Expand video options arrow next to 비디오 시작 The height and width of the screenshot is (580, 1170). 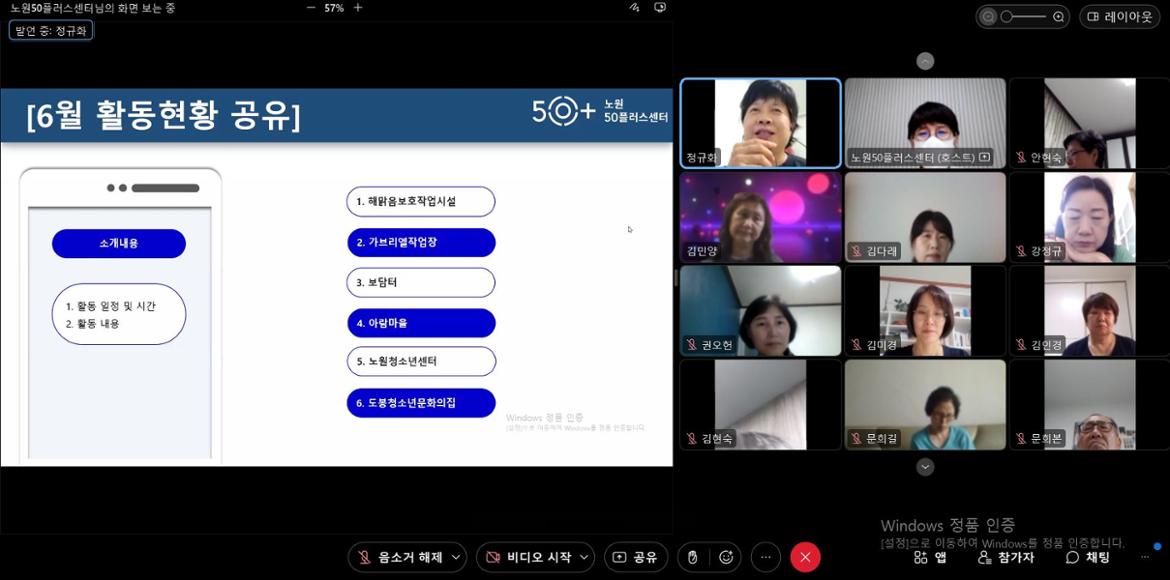(585, 557)
